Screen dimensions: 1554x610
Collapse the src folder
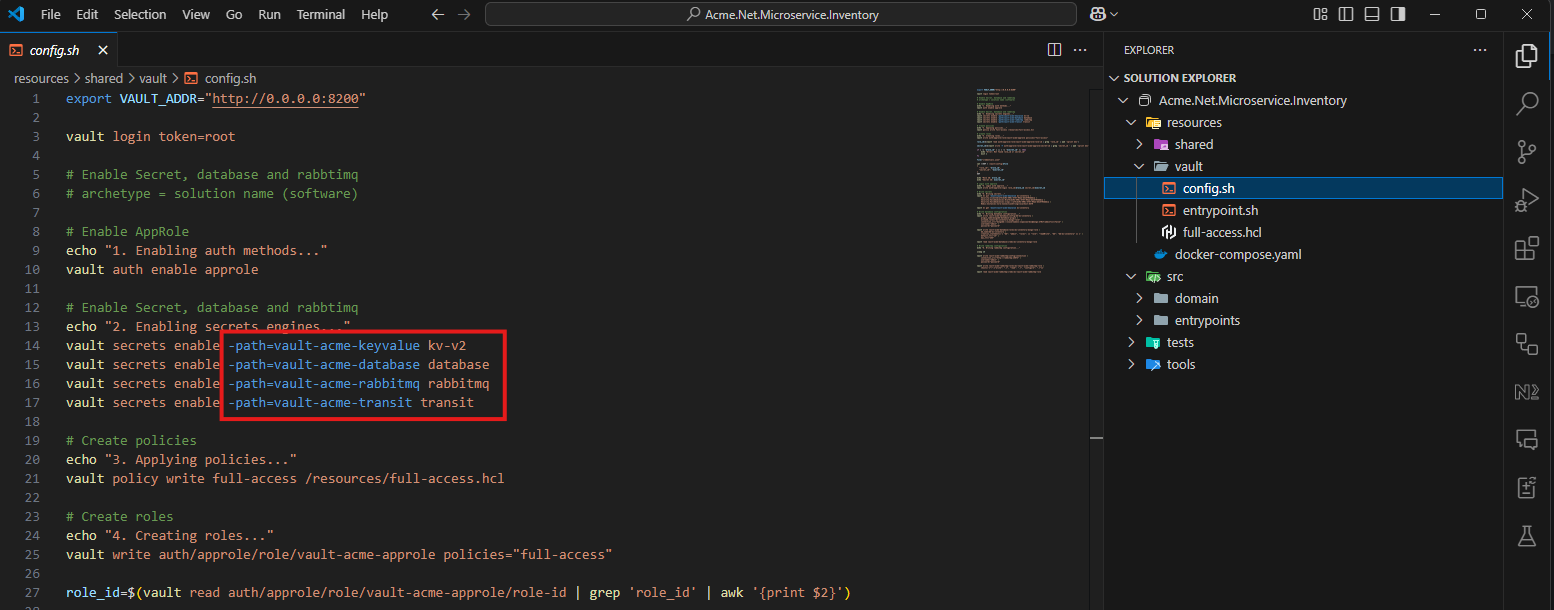pos(1131,276)
